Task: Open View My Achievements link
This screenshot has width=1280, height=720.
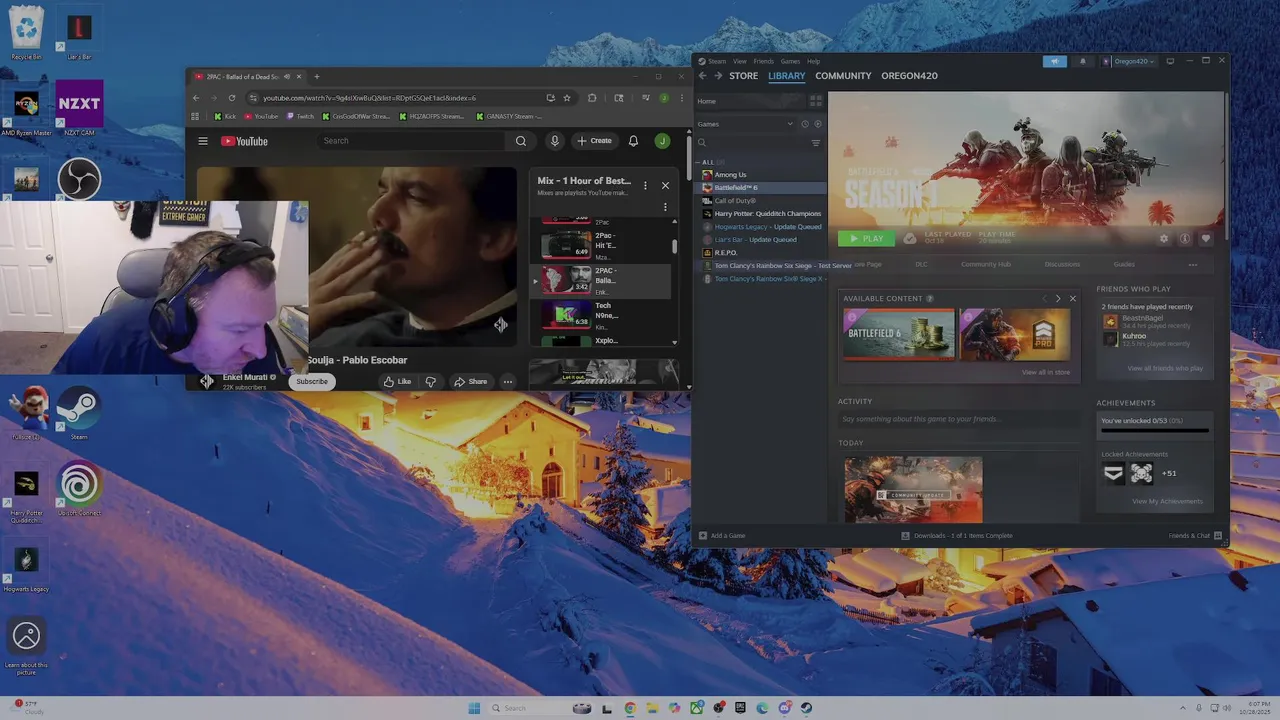Action: pyautogui.click(x=1167, y=501)
